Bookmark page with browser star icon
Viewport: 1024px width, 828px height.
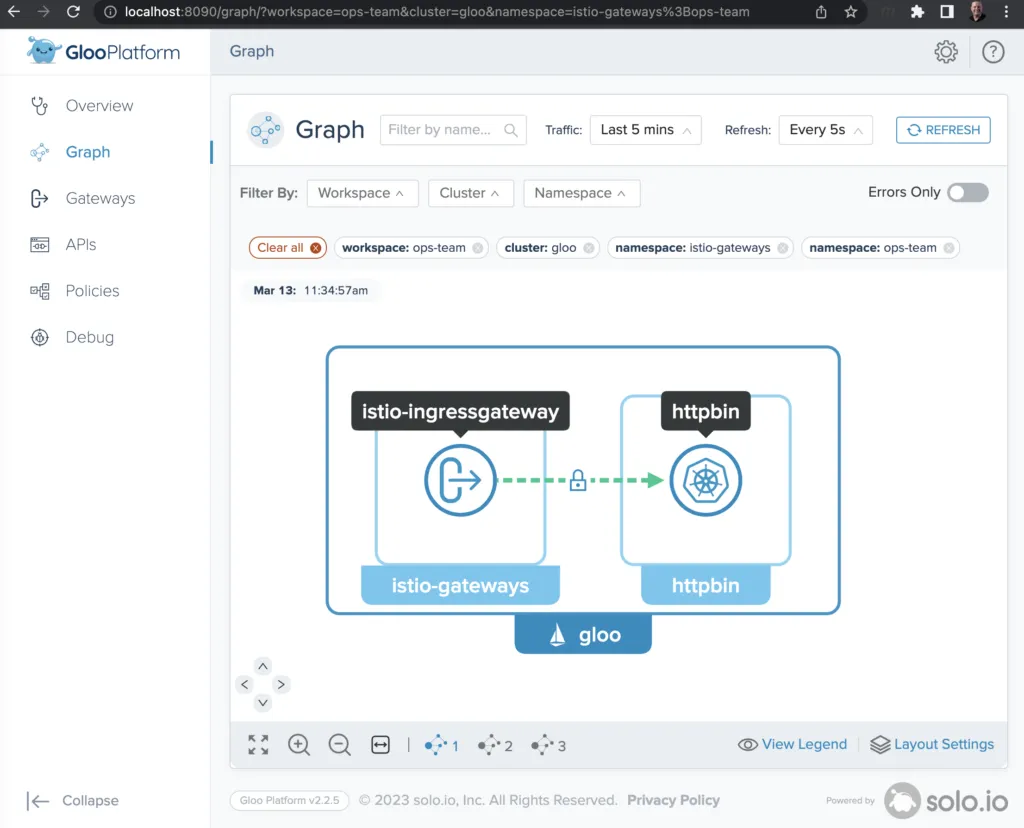[850, 12]
